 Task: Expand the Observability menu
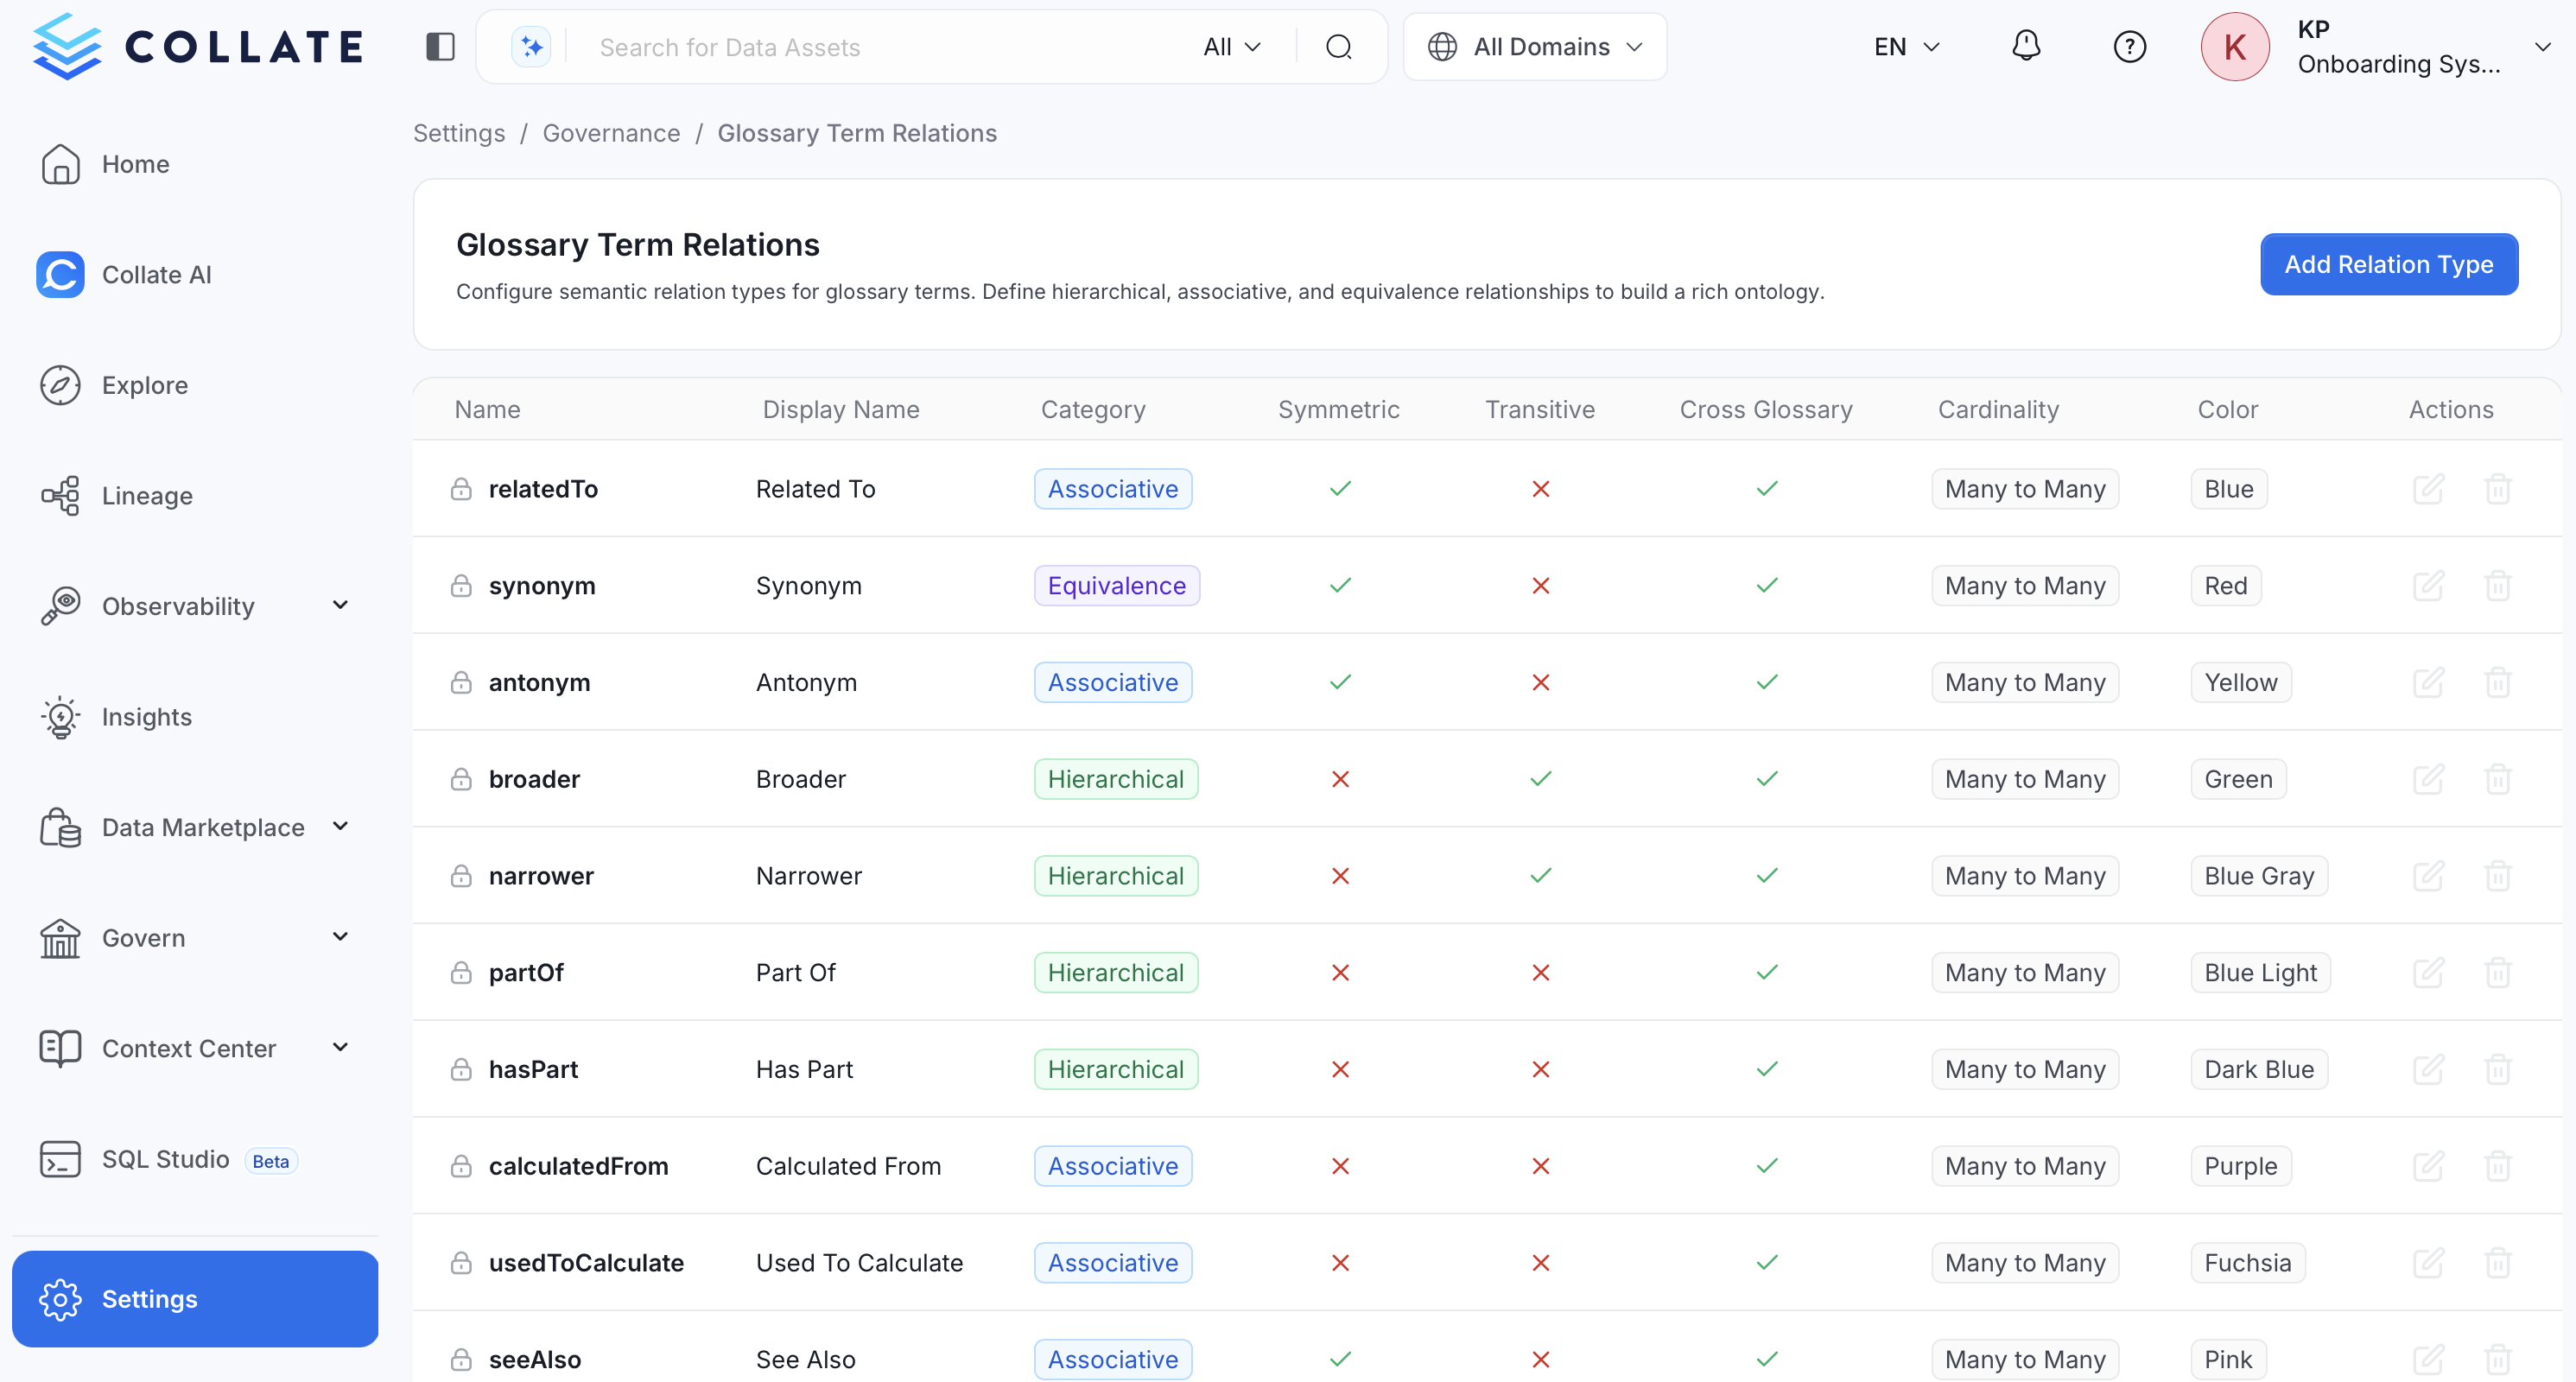coord(340,605)
